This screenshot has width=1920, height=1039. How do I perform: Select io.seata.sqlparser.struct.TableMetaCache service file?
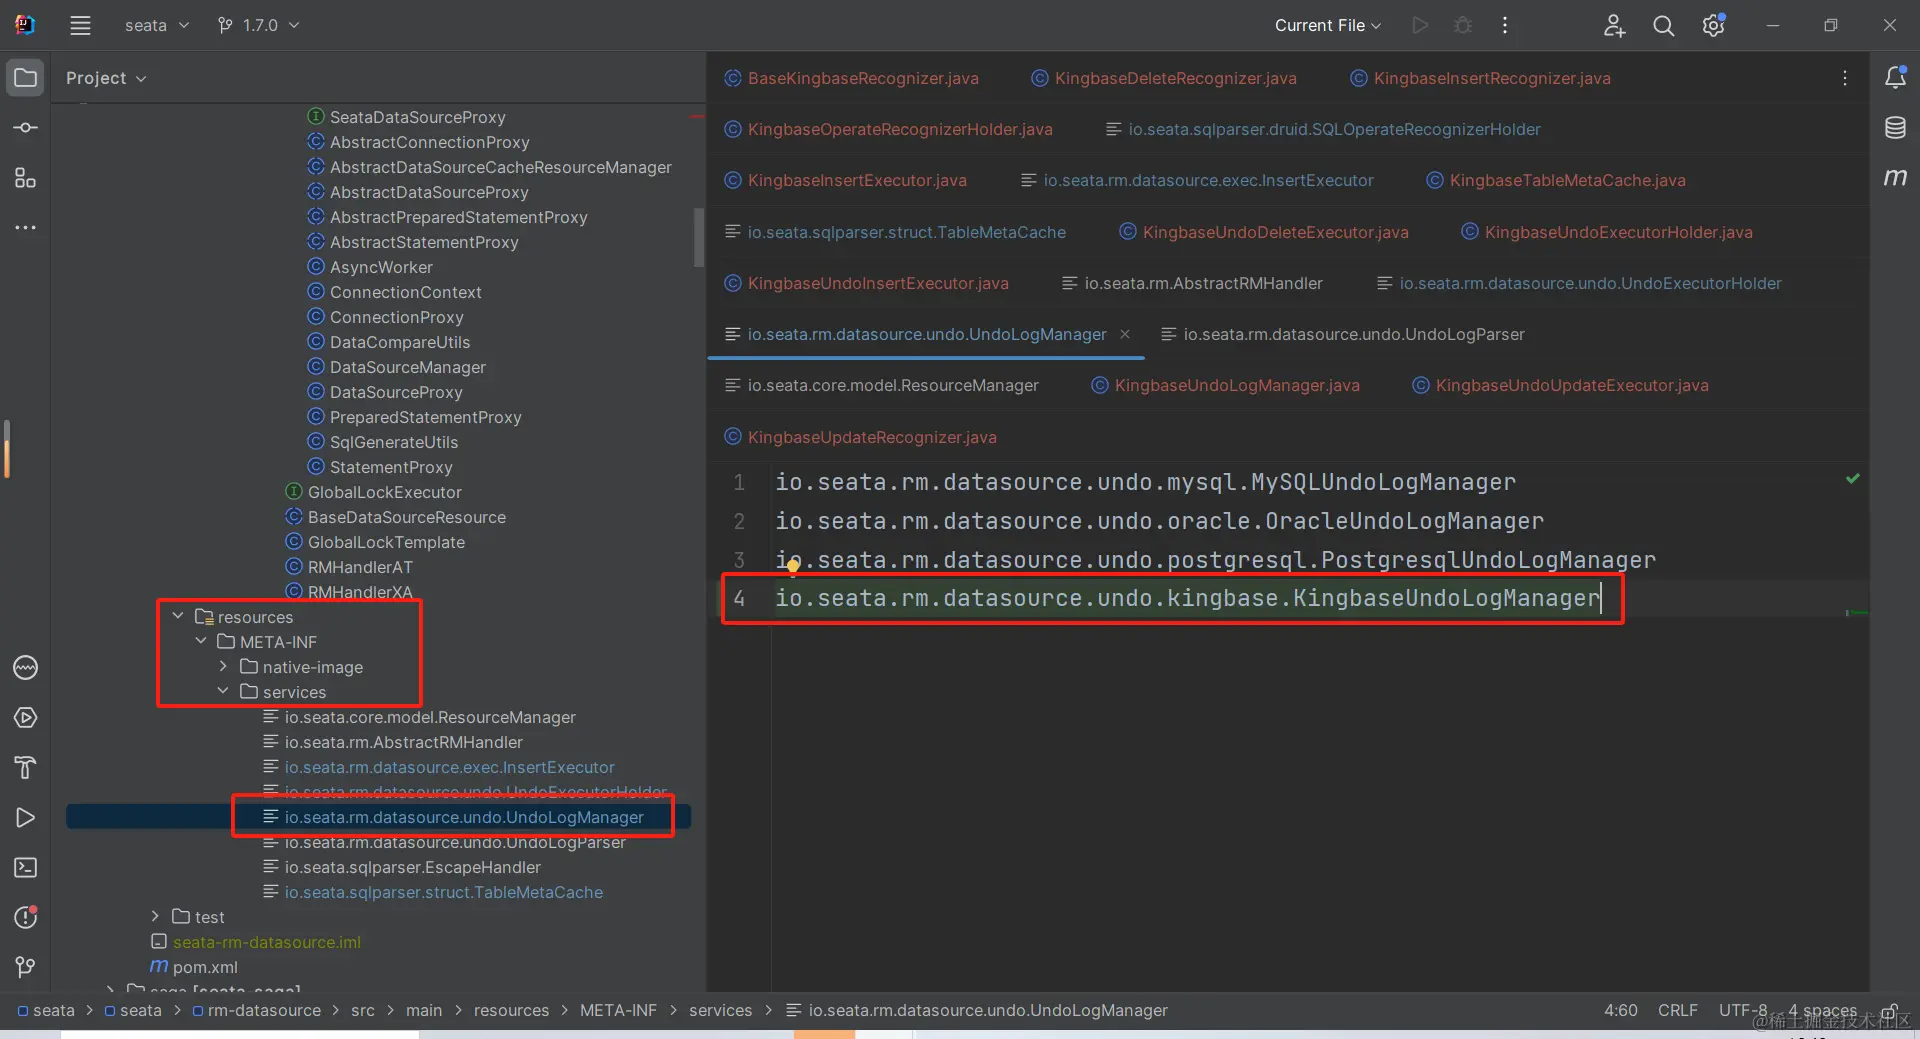444,892
